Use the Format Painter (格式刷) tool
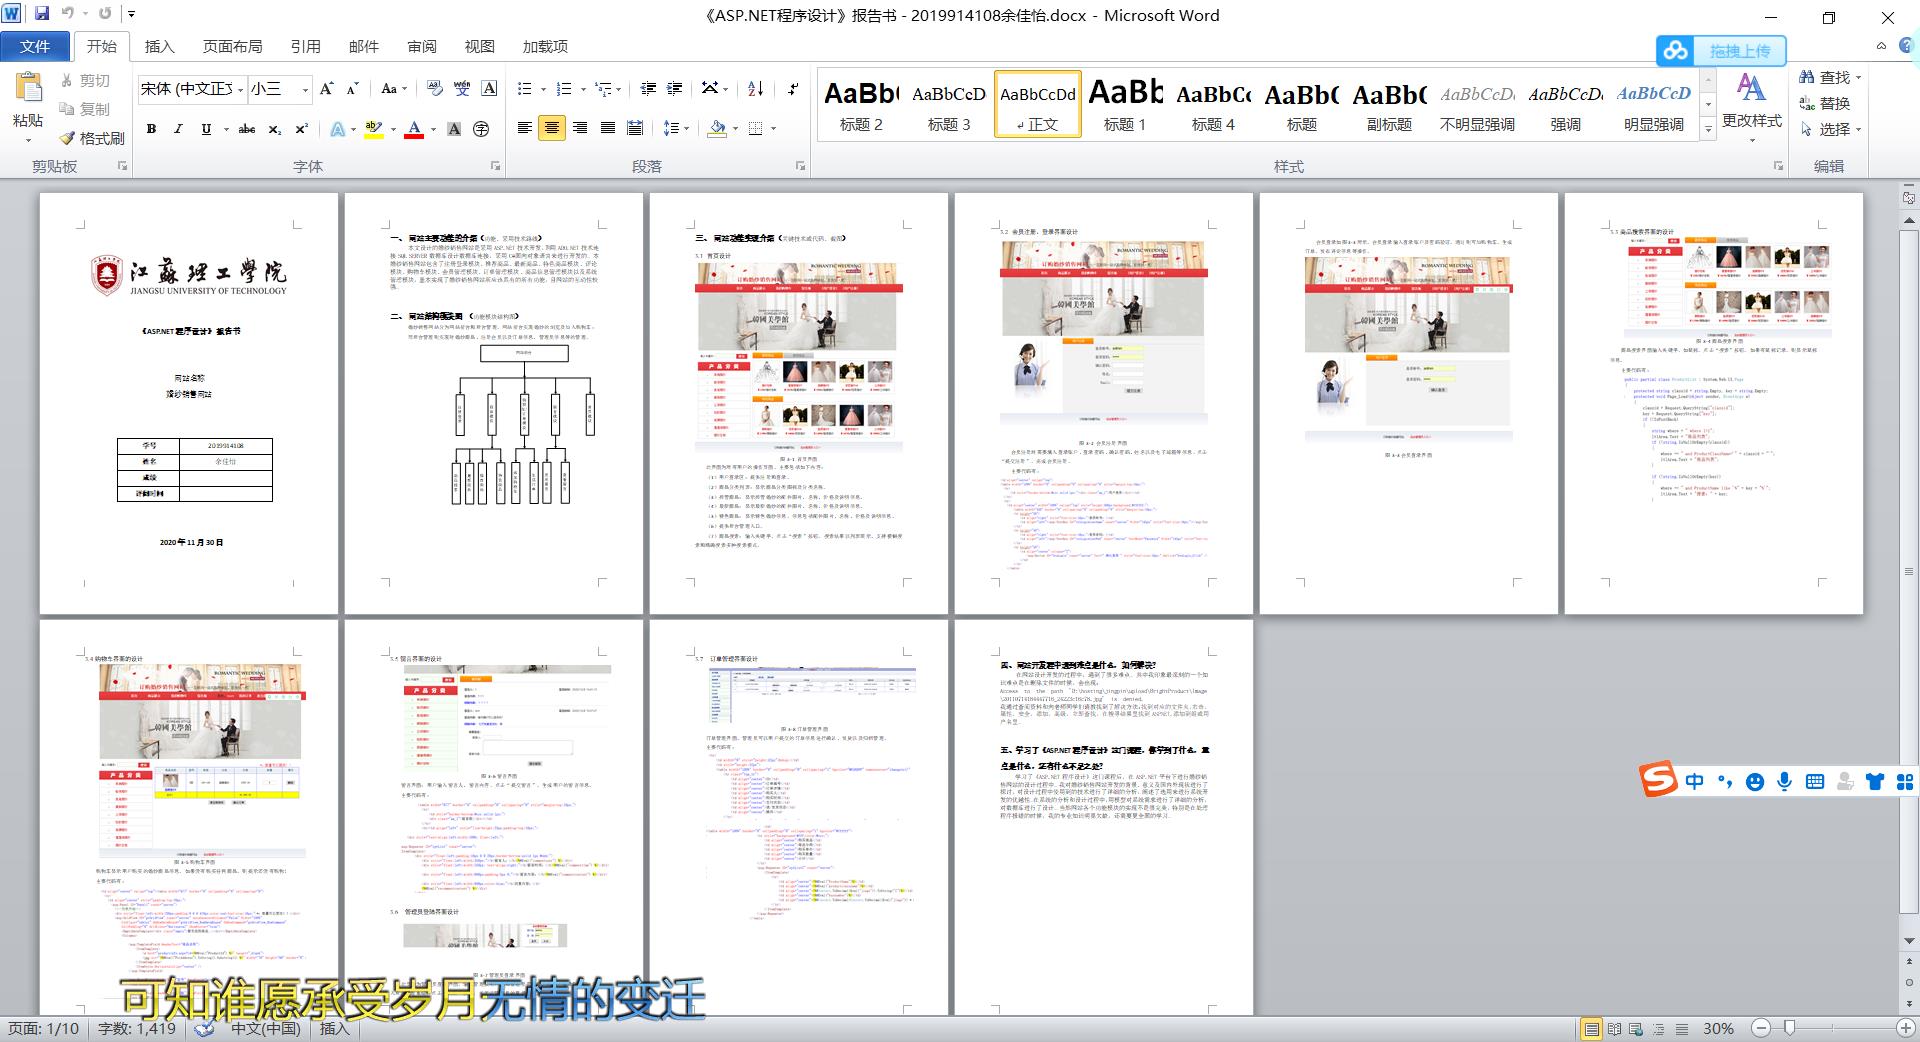 point(91,138)
